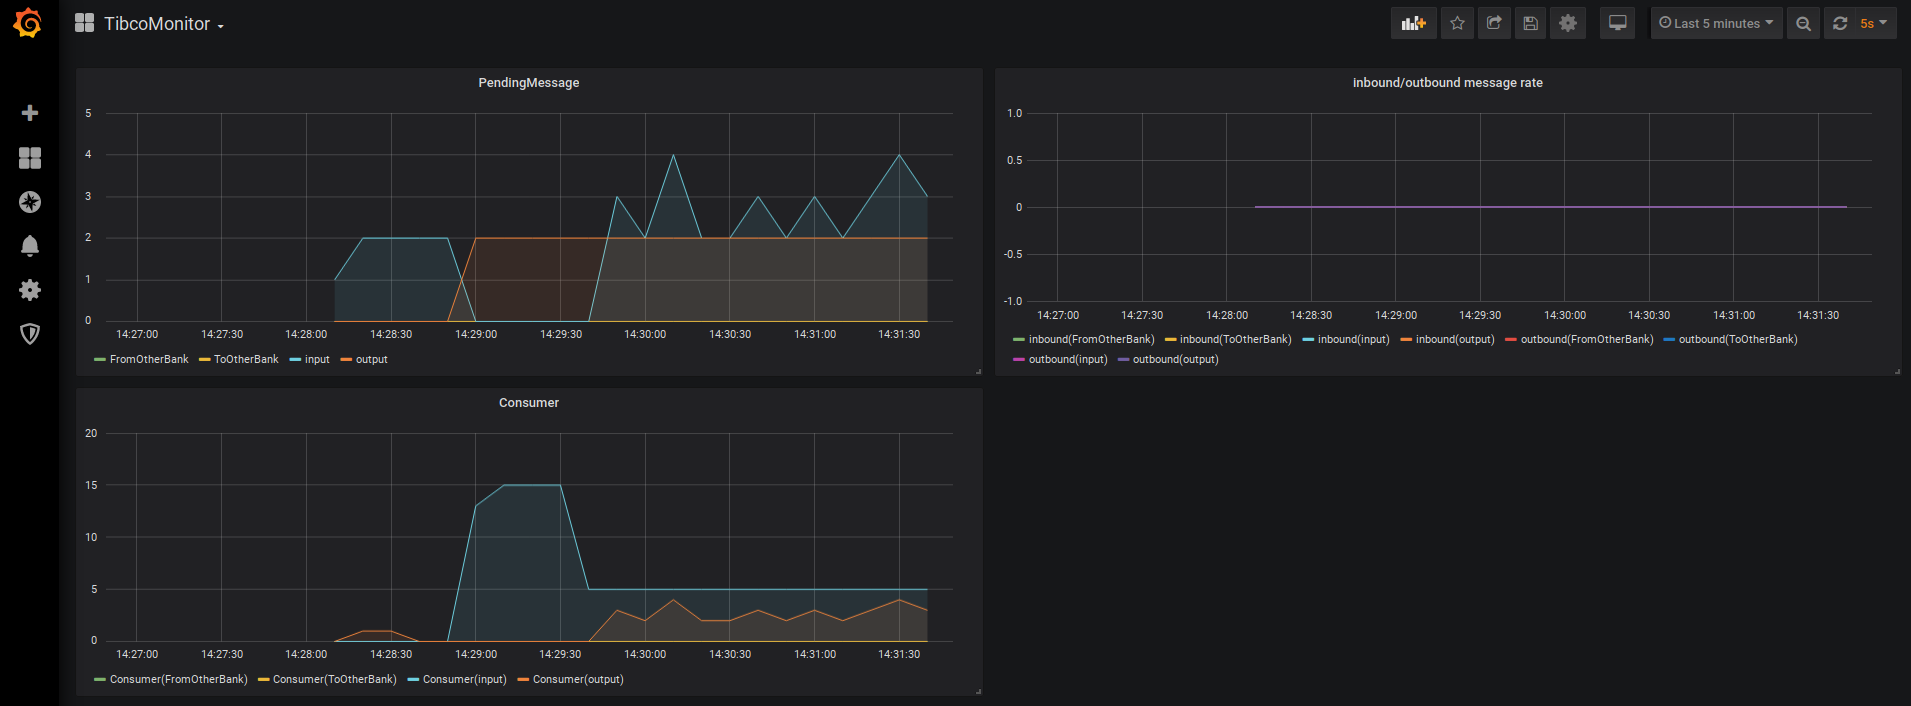This screenshot has width=1911, height=706.
Task: Open the Dashboards sidebar icon
Action: (30, 158)
